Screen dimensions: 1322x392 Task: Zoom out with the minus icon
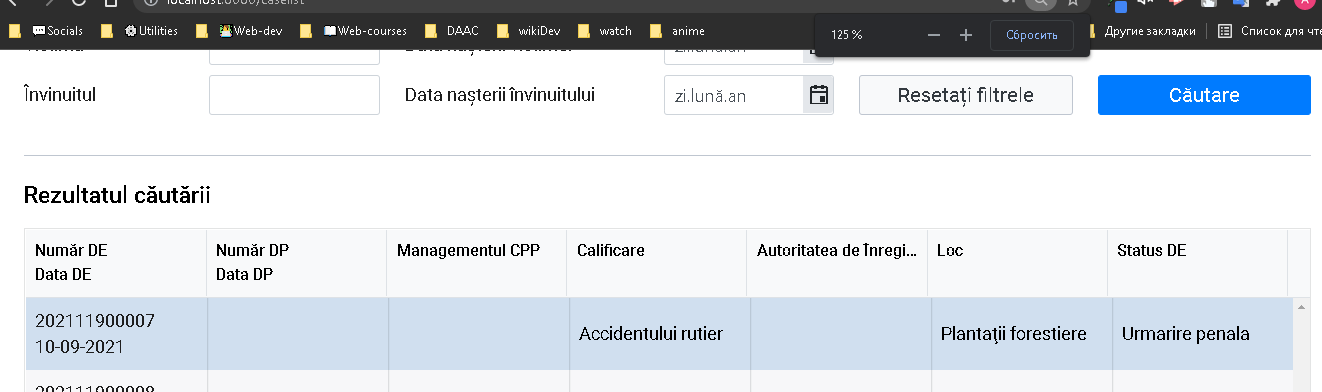point(934,35)
